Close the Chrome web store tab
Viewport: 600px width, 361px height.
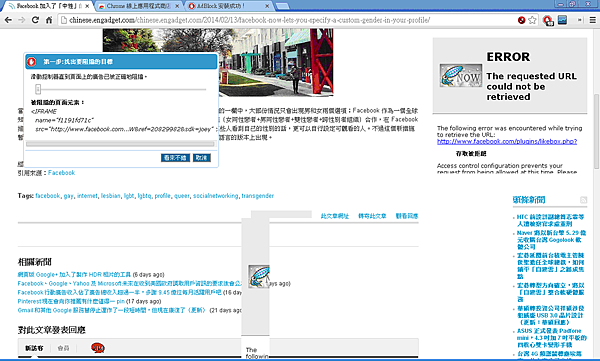click(x=177, y=6)
